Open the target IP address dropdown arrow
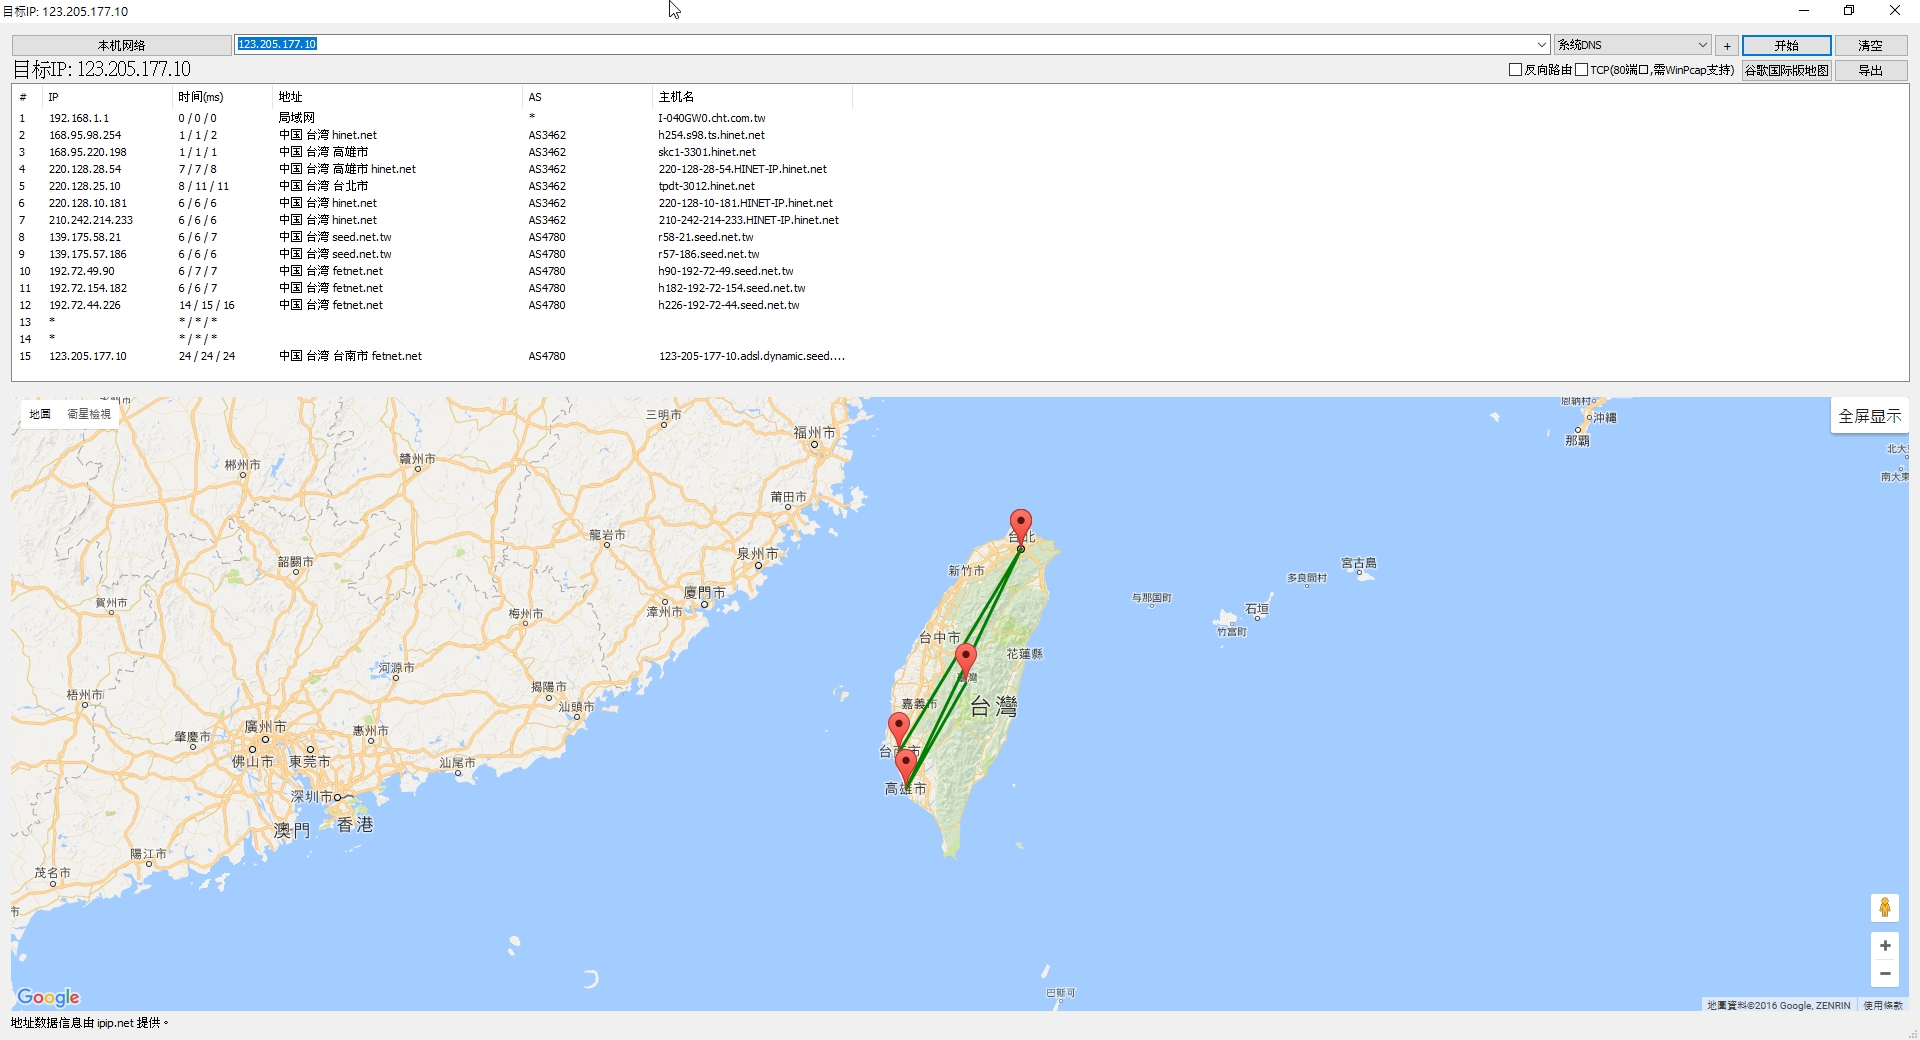 [1541, 45]
